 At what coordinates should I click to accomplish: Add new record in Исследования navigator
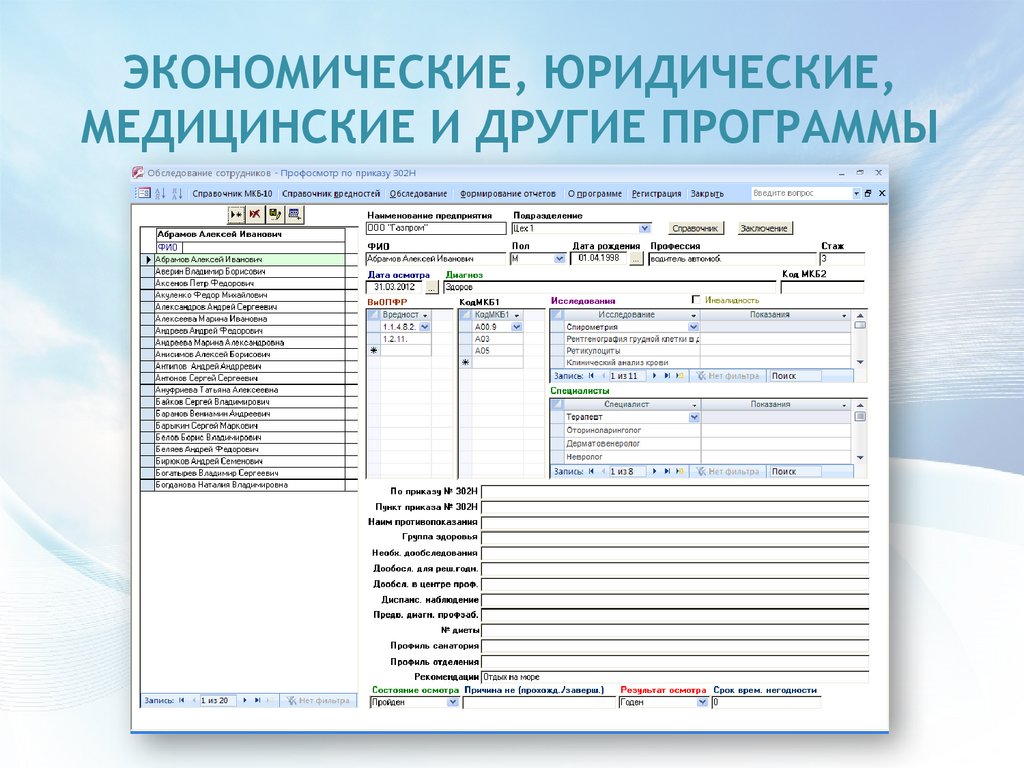(680, 376)
